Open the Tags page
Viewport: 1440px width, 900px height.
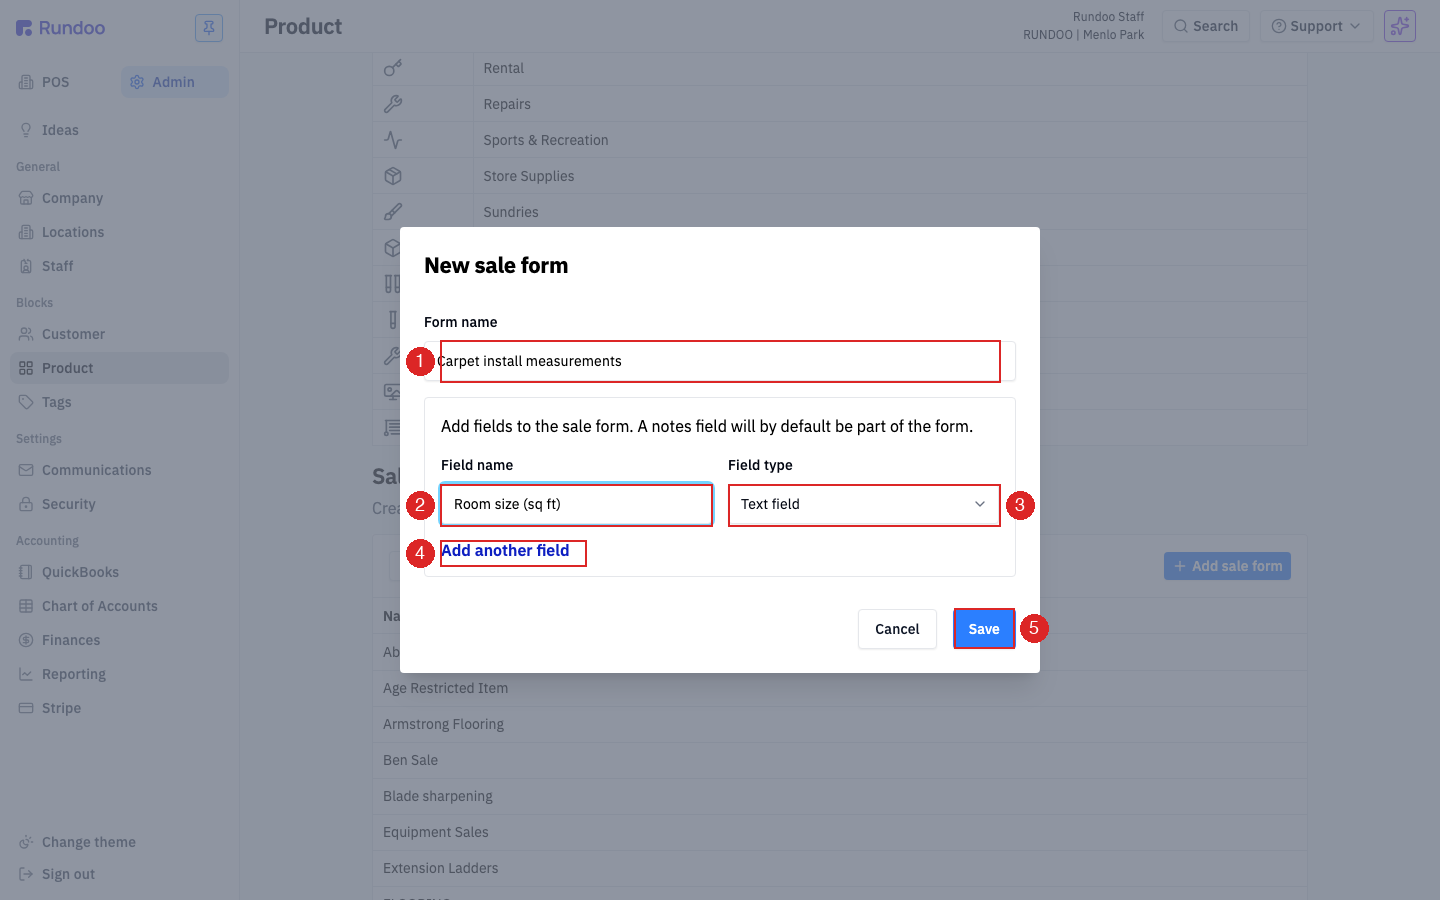(119, 402)
